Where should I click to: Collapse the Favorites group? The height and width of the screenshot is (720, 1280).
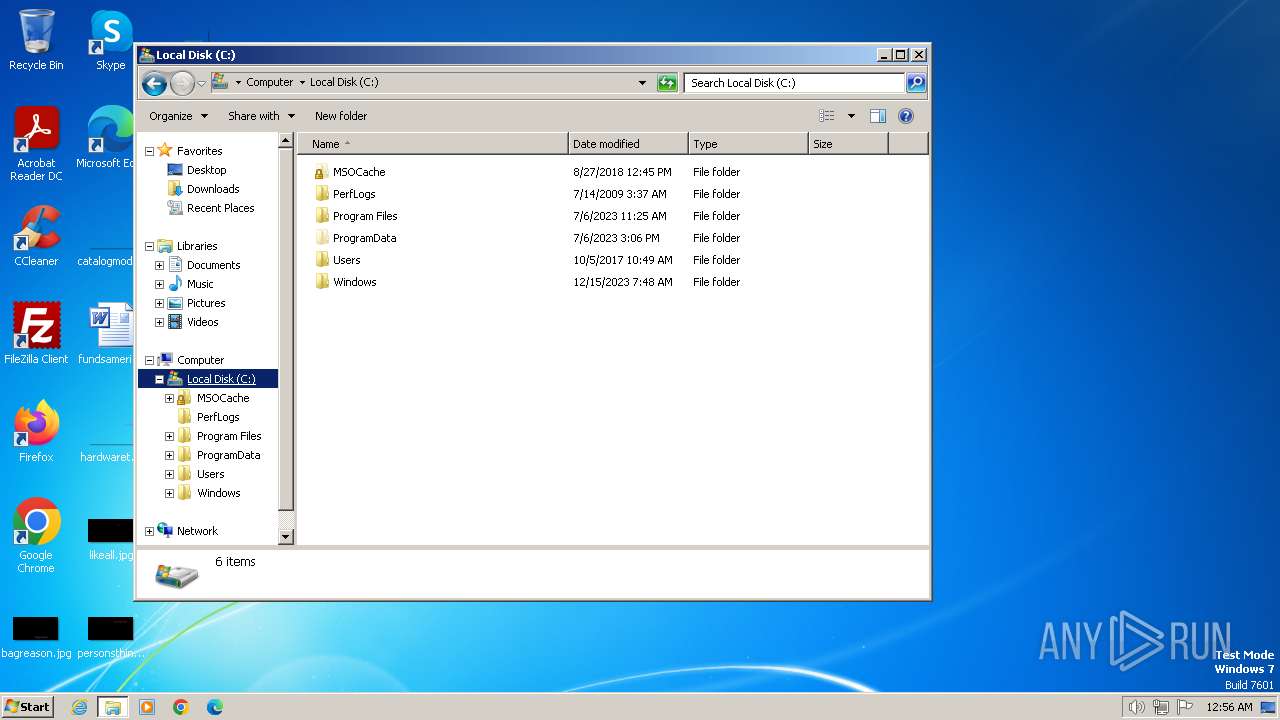tap(149, 151)
